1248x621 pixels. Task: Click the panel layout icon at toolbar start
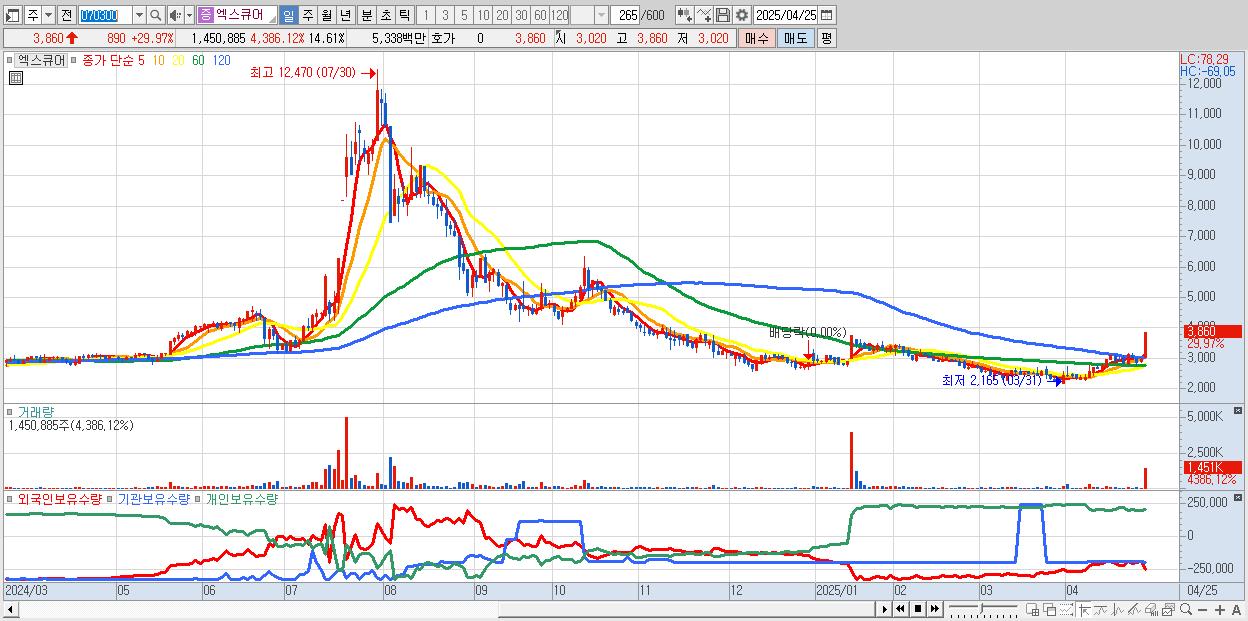point(13,16)
